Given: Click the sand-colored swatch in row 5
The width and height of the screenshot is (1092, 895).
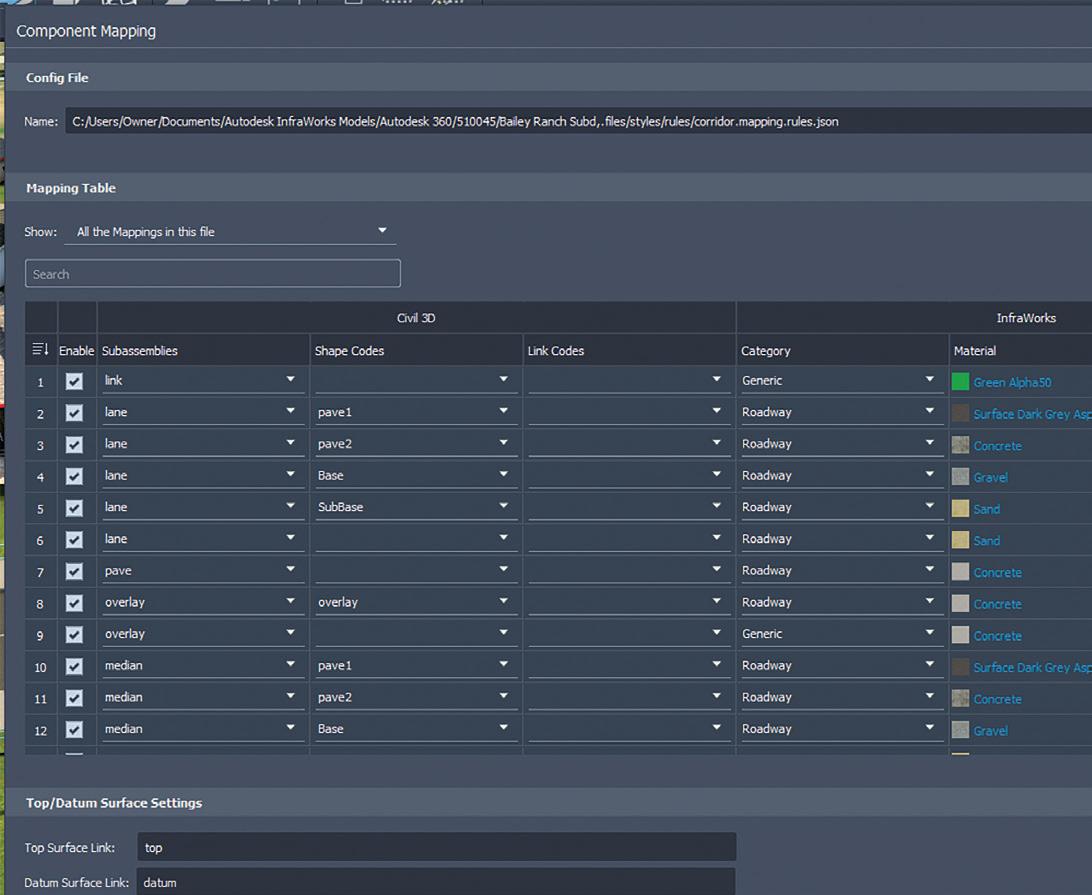Looking at the screenshot, I should [x=960, y=508].
